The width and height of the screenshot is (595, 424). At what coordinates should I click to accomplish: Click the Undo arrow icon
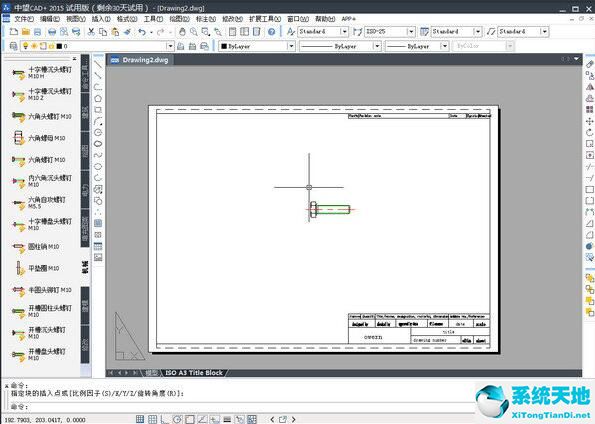click(142, 32)
